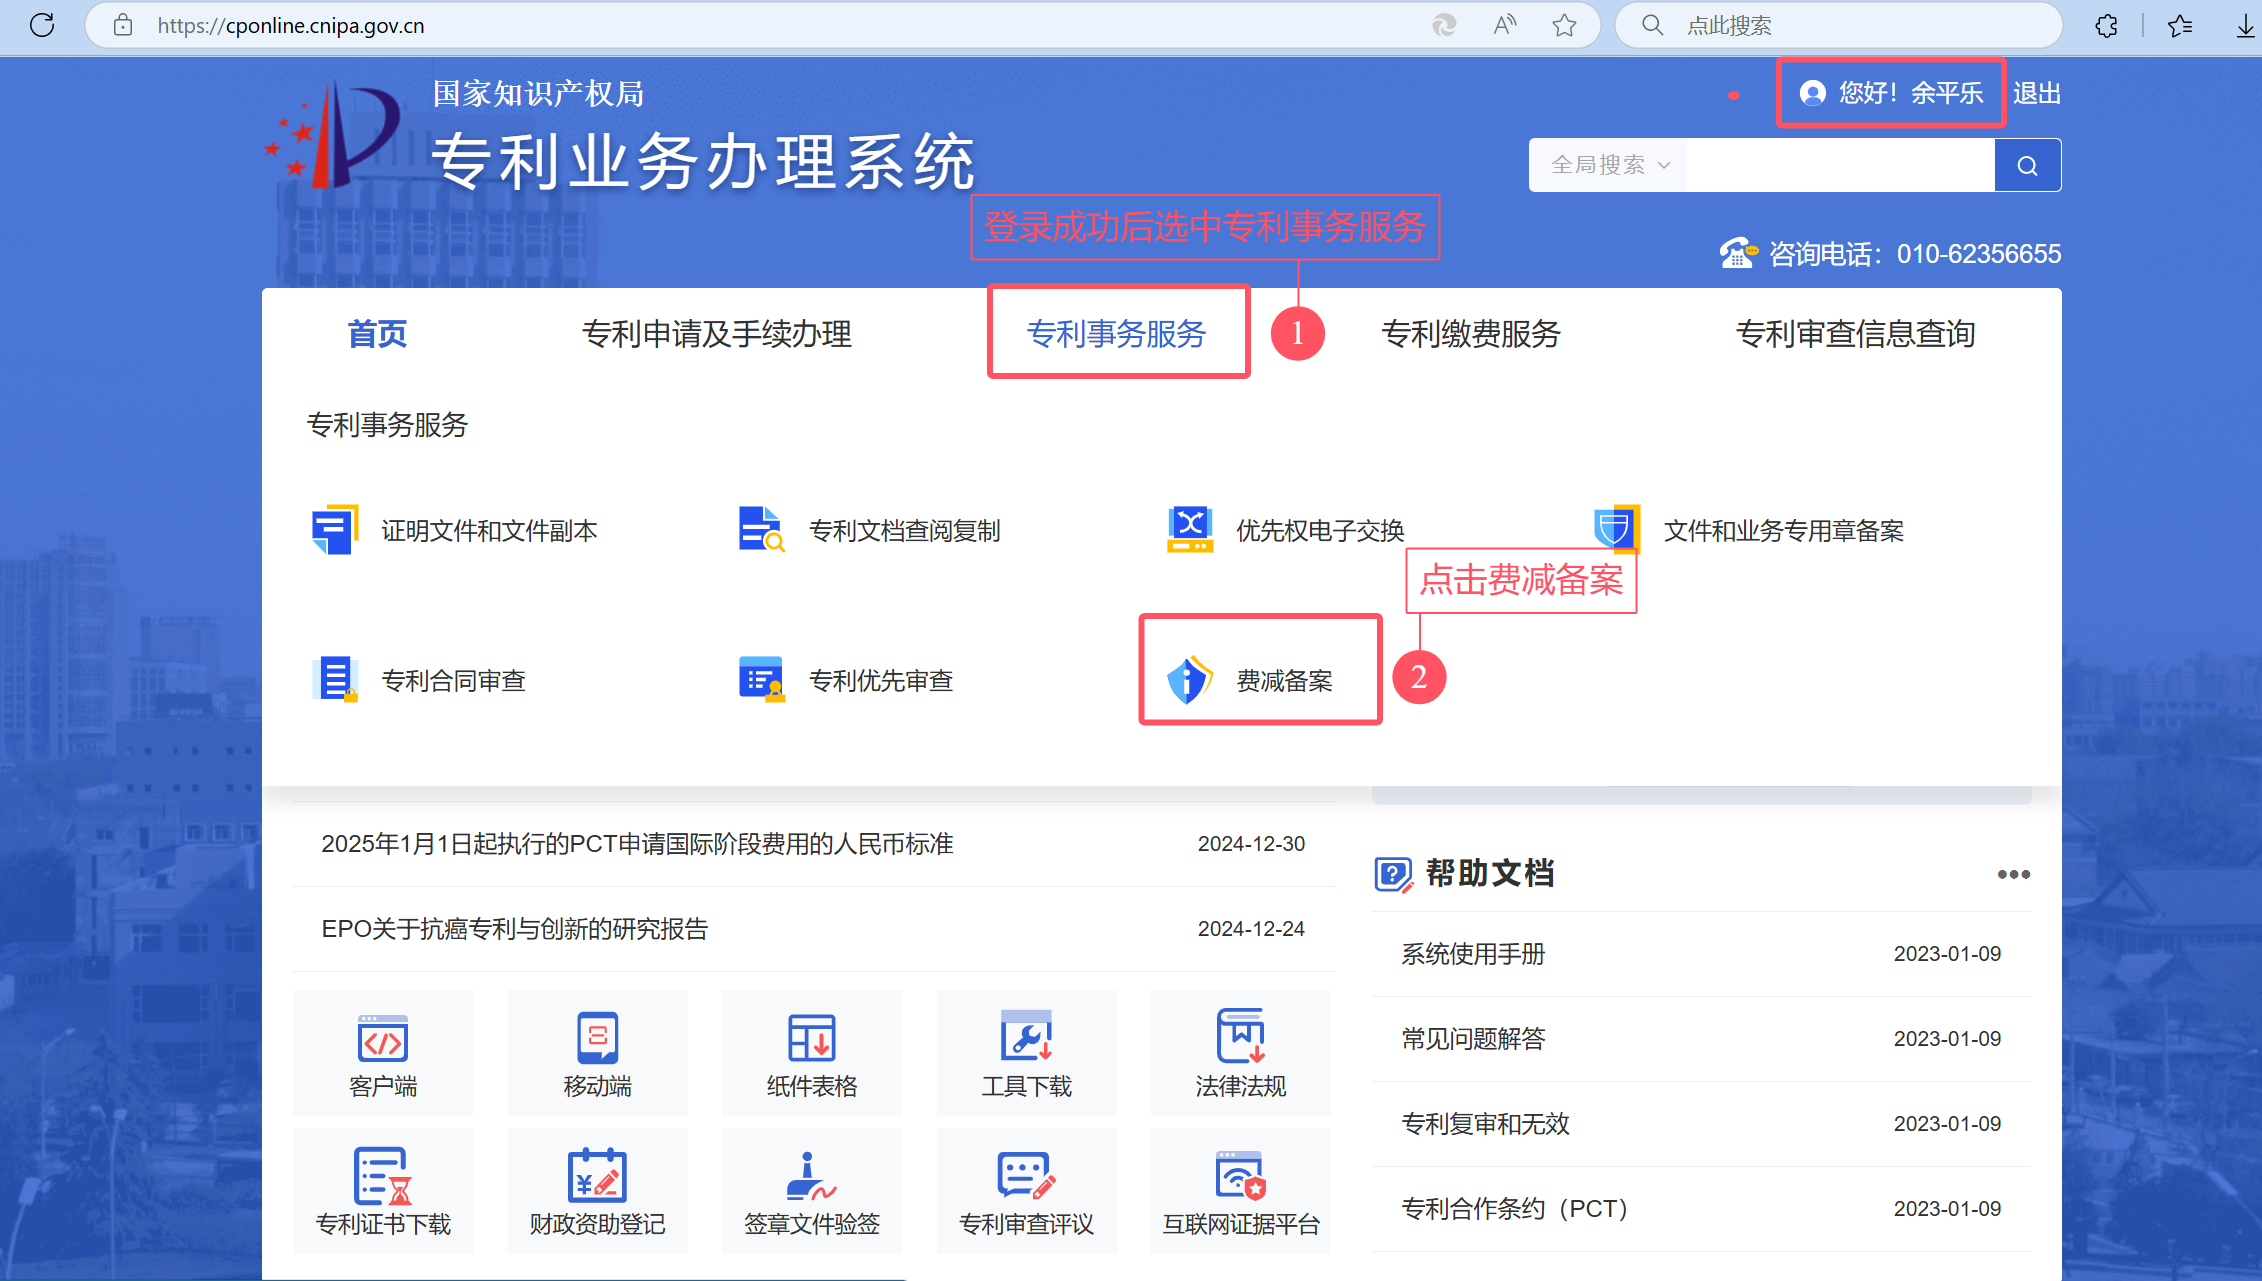Click 退出 to log out
This screenshot has width=2262, height=1281.
[x=2037, y=93]
